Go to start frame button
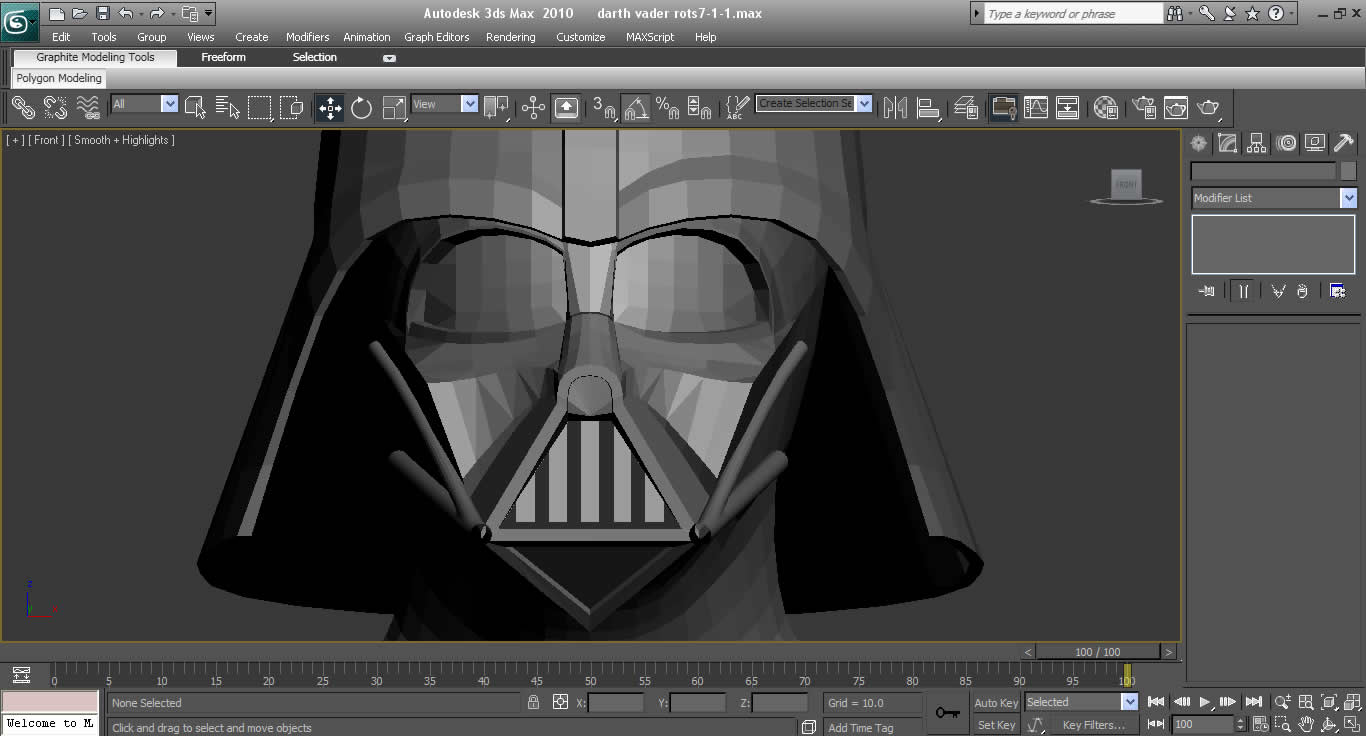The image size is (1366, 736). pos(1156,702)
